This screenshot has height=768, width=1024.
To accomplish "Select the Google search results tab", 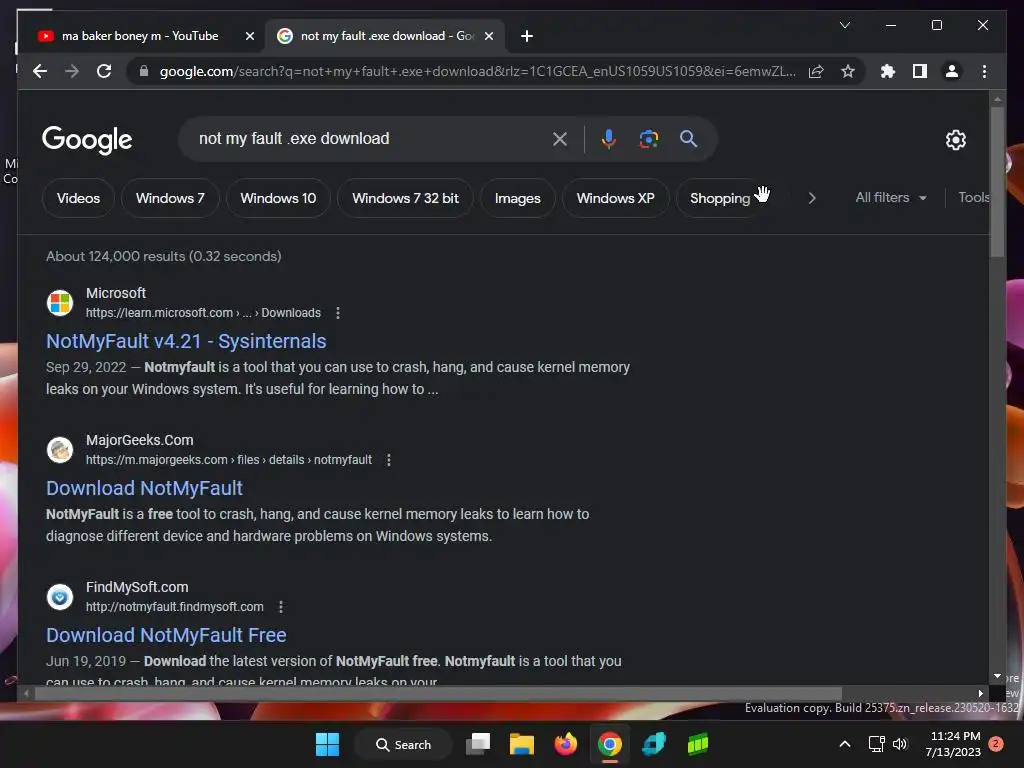I will 385,36.
